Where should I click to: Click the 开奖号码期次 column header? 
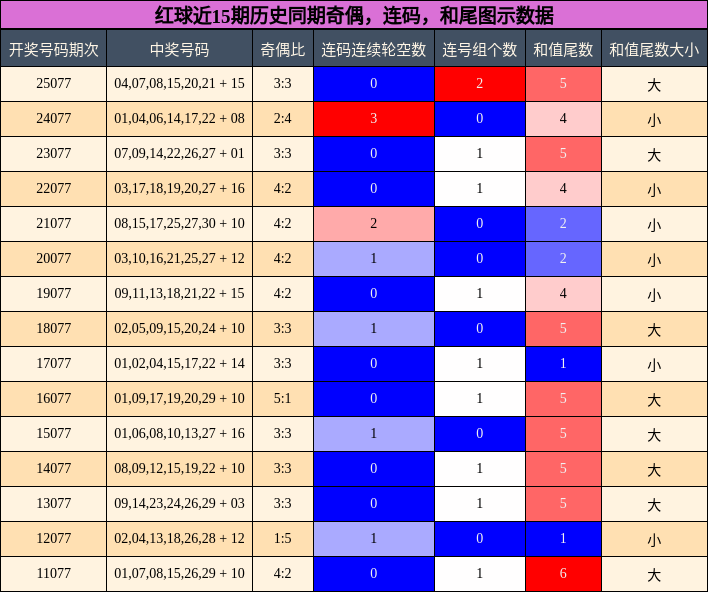tap(53, 49)
